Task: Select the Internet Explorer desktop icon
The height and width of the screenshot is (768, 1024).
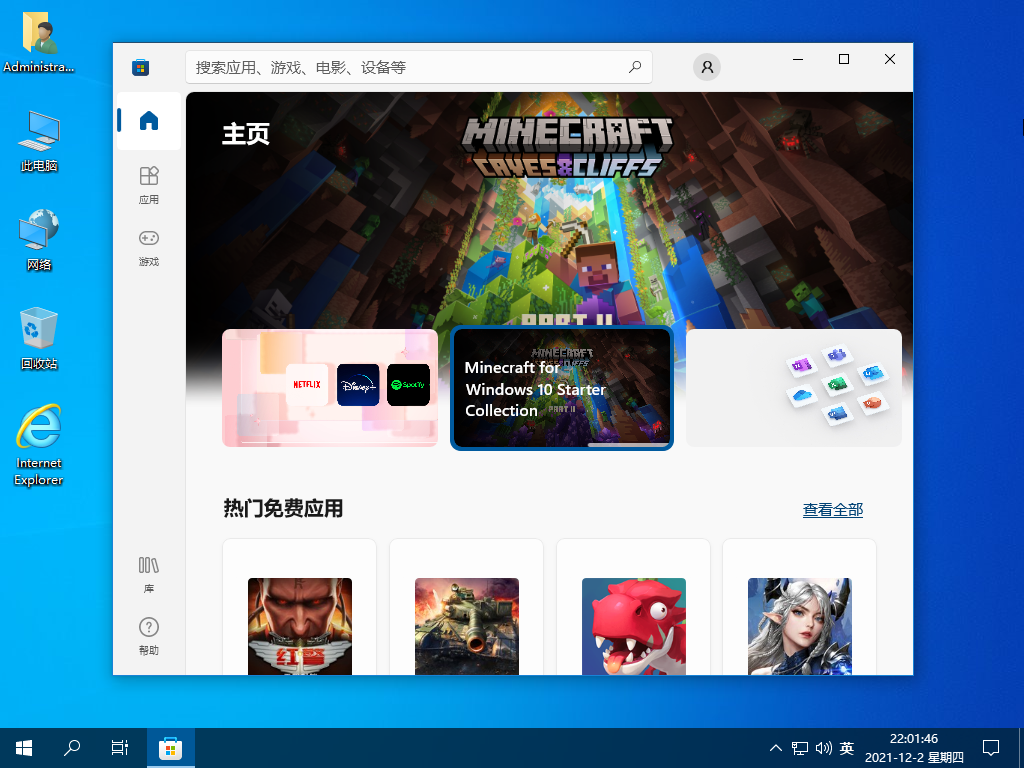Action: click(x=39, y=445)
